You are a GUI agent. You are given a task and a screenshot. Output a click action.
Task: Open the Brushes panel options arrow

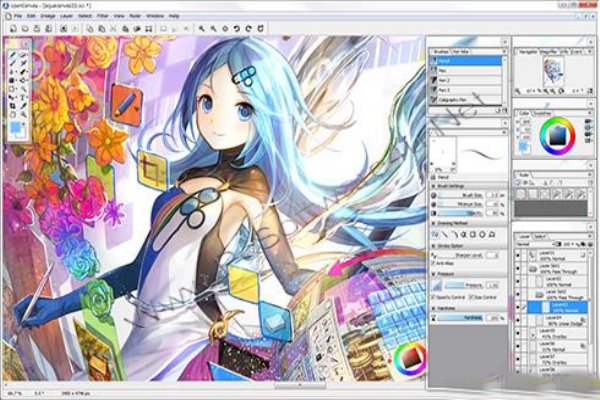click(504, 51)
